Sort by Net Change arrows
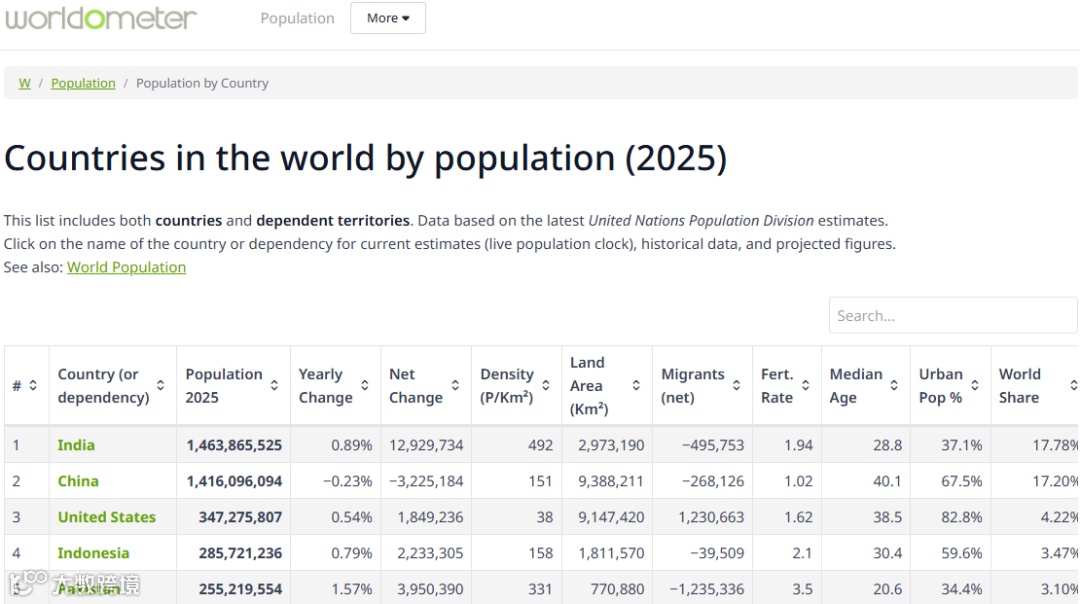1080x604 pixels. coord(455,386)
